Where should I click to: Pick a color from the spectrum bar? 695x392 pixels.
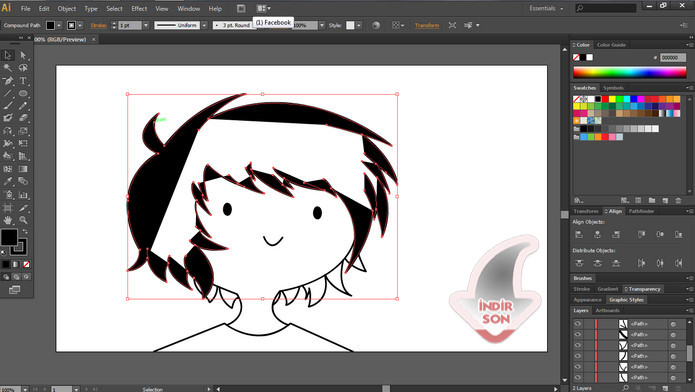629,72
